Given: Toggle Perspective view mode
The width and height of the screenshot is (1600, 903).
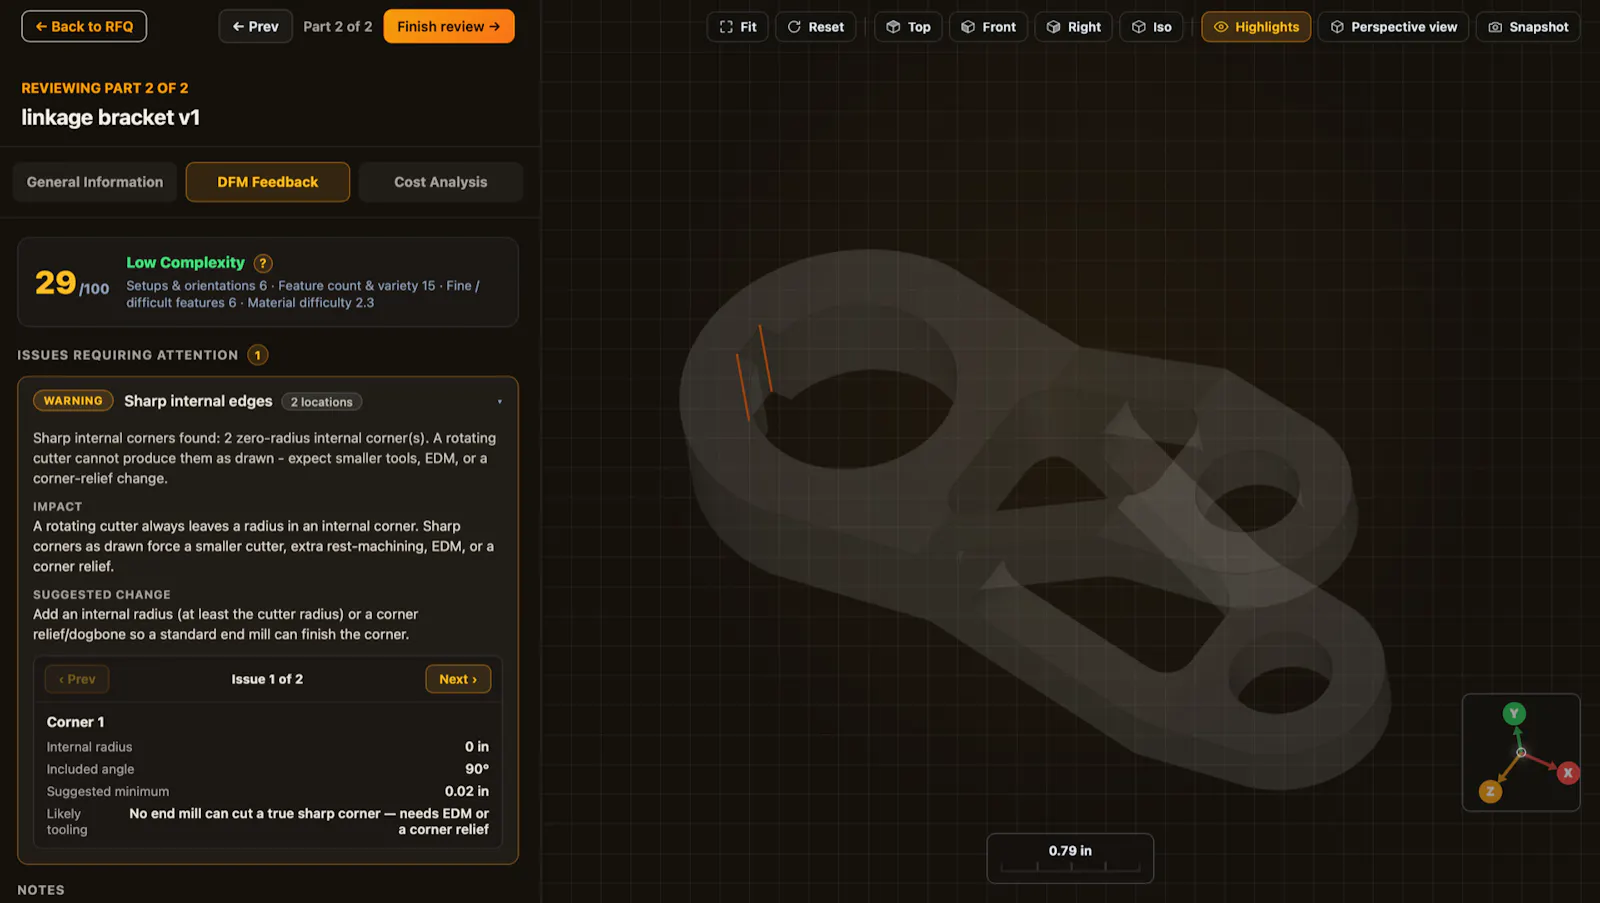Looking at the screenshot, I should click(x=1393, y=27).
